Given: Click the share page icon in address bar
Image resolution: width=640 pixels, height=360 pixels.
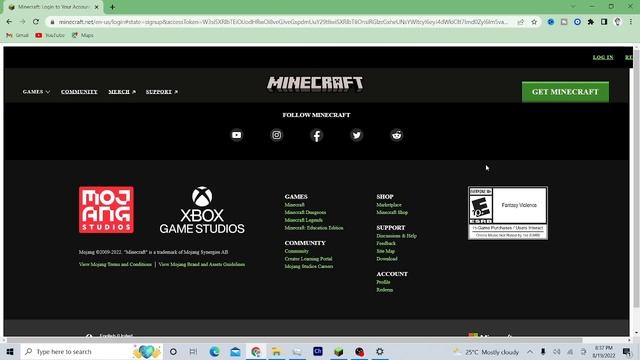Looking at the screenshot, I should coord(520,22).
